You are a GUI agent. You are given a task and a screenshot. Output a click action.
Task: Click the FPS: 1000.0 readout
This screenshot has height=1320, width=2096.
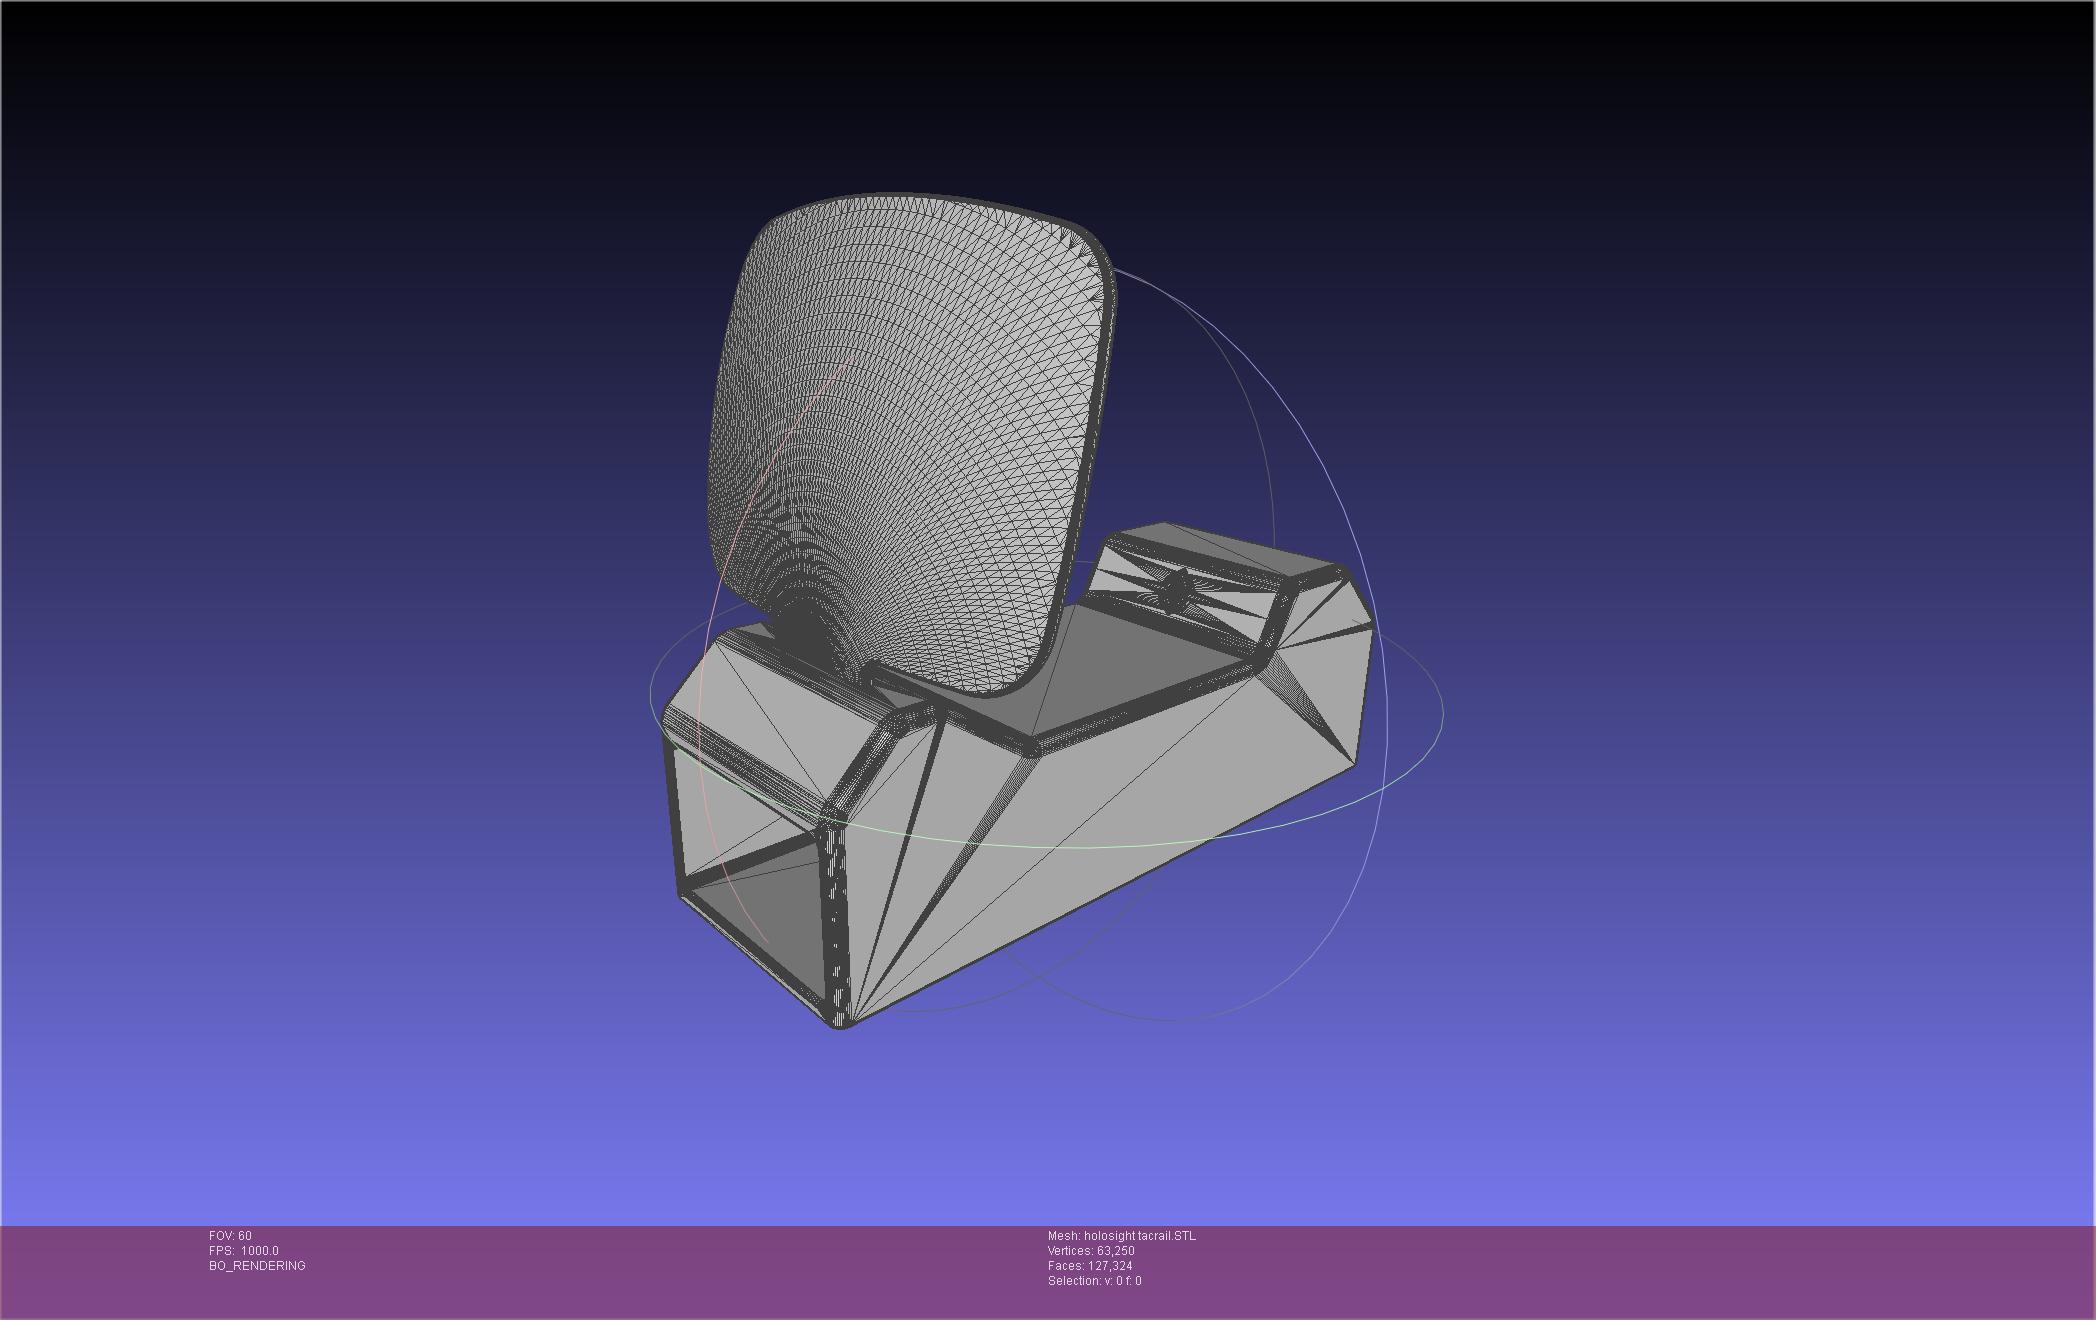point(243,1251)
